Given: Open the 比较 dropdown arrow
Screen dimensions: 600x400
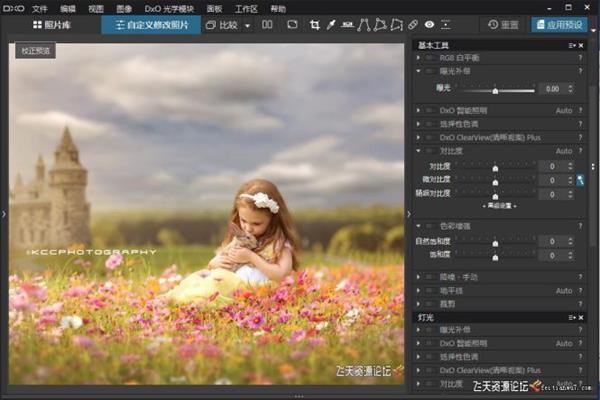Looking at the screenshot, I should [x=248, y=24].
